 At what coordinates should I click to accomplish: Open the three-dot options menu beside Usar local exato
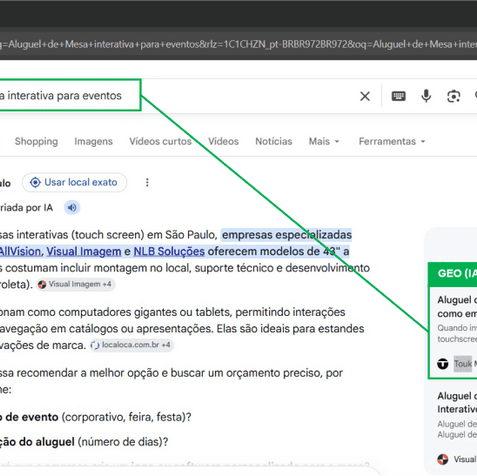click(x=147, y=182)
